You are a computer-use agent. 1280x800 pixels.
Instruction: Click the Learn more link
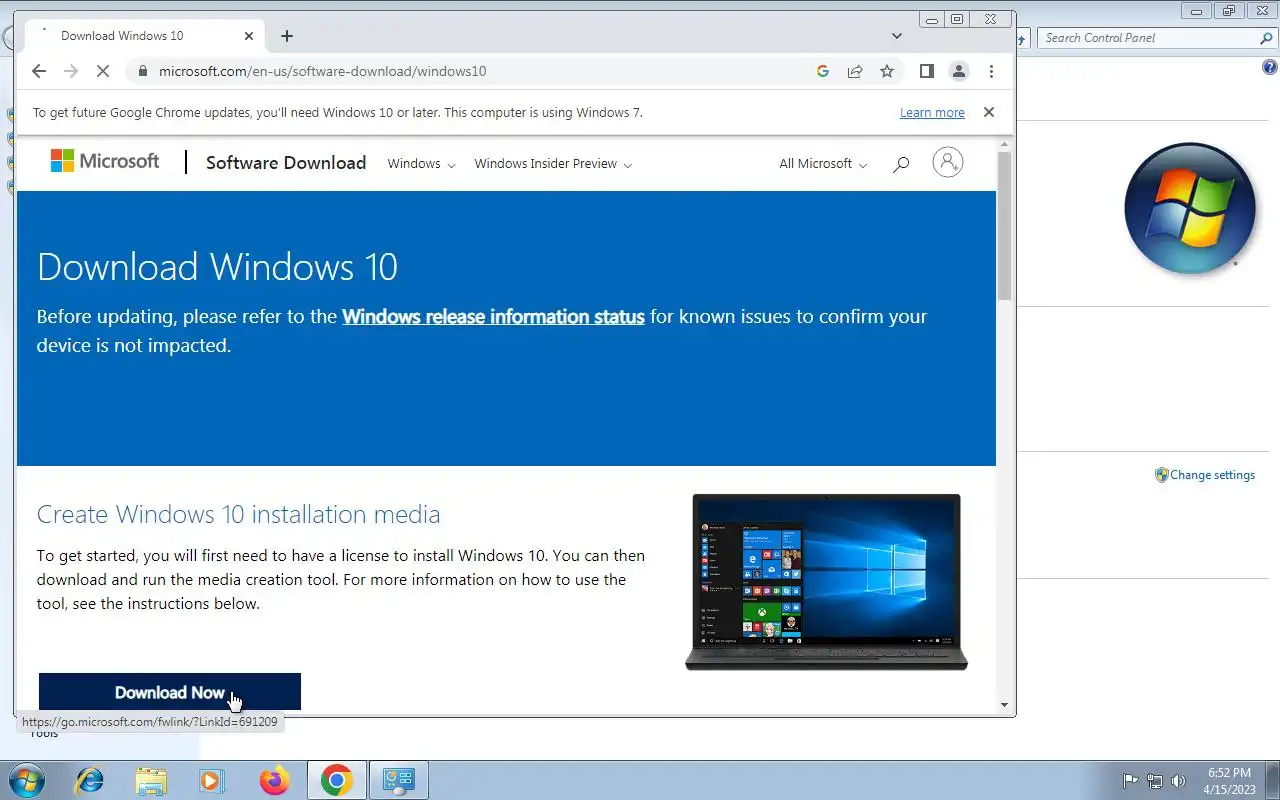932,113
